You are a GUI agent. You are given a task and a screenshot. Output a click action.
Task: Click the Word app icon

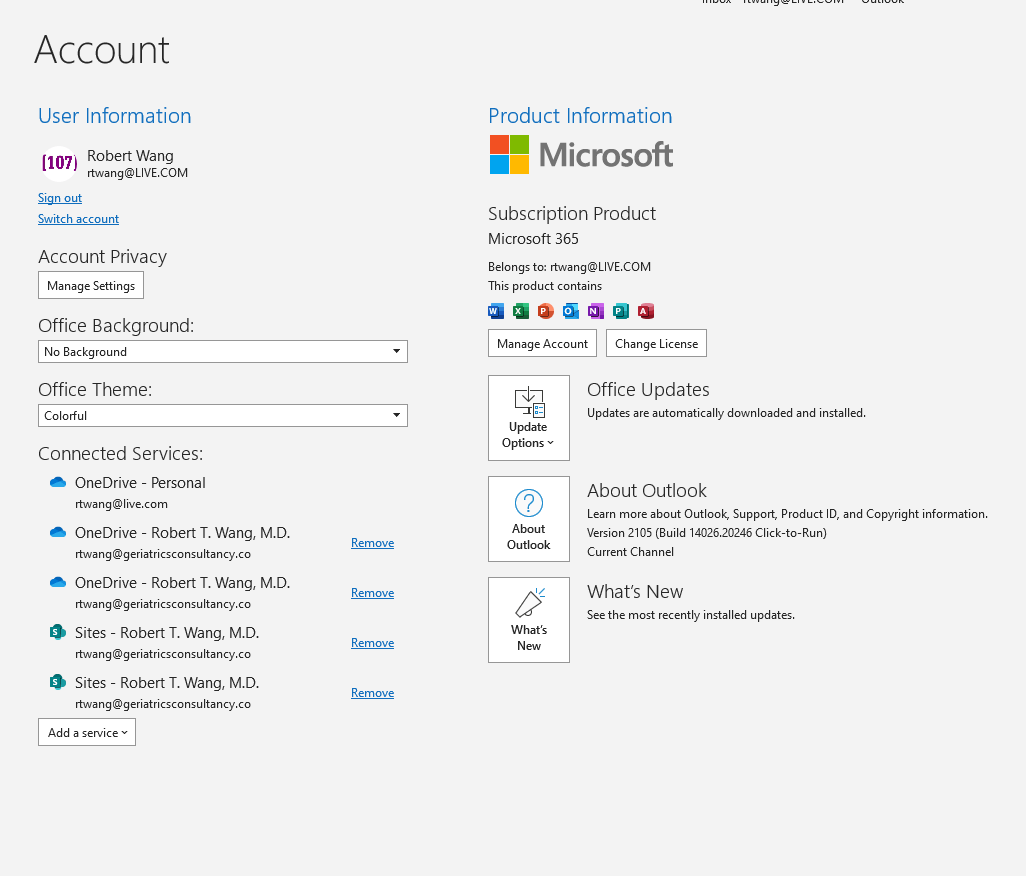[x=496, y=311]
